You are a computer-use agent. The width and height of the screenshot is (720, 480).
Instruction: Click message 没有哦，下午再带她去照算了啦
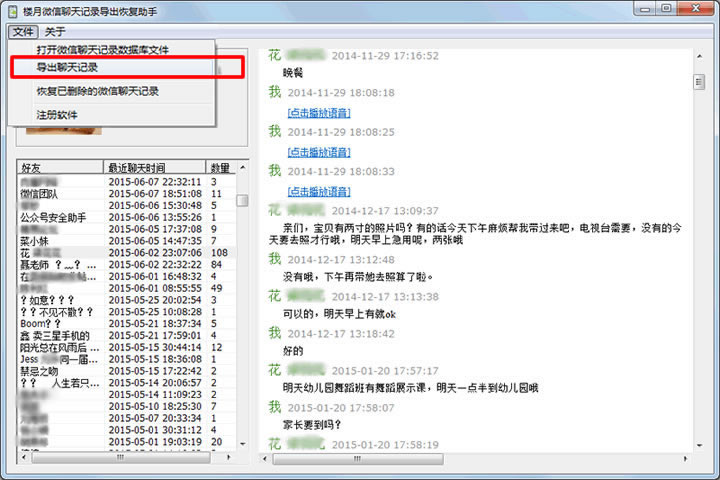pyautogui.click(x=358, y=277)
